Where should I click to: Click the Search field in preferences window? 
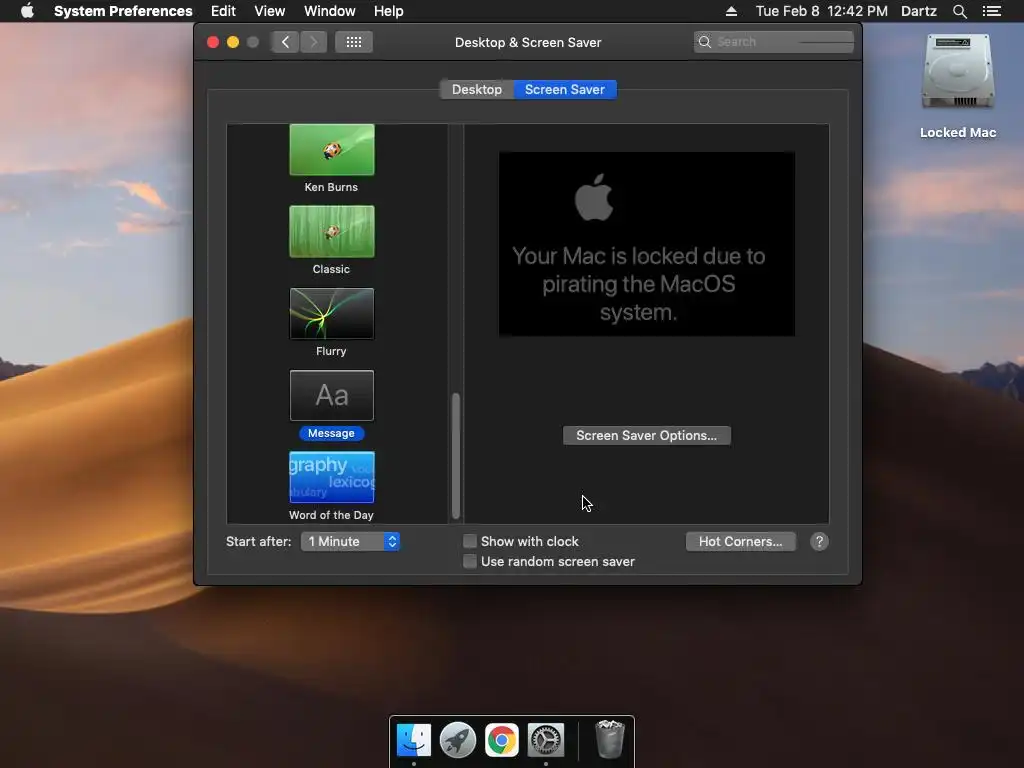tap(774, 42)
